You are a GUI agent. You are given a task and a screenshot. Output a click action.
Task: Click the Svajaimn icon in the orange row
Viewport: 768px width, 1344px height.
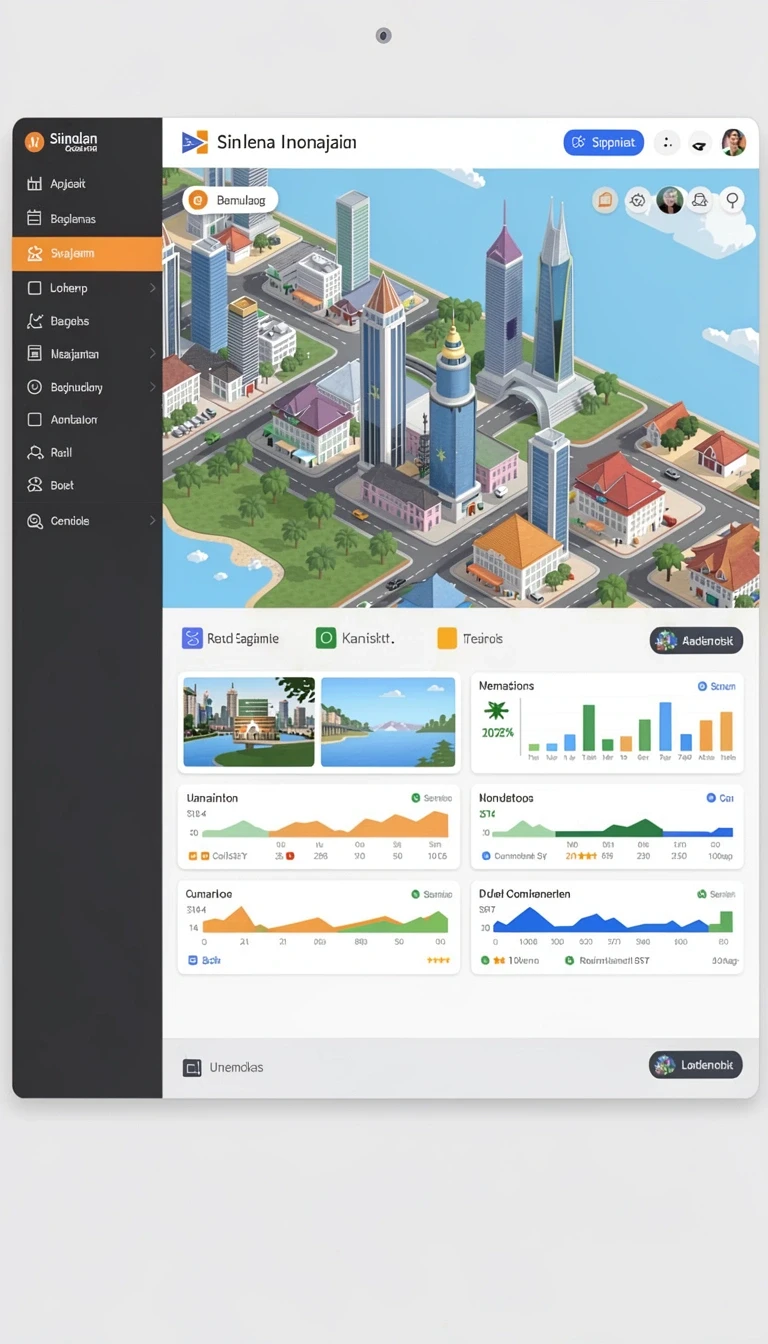click(34, 254)
